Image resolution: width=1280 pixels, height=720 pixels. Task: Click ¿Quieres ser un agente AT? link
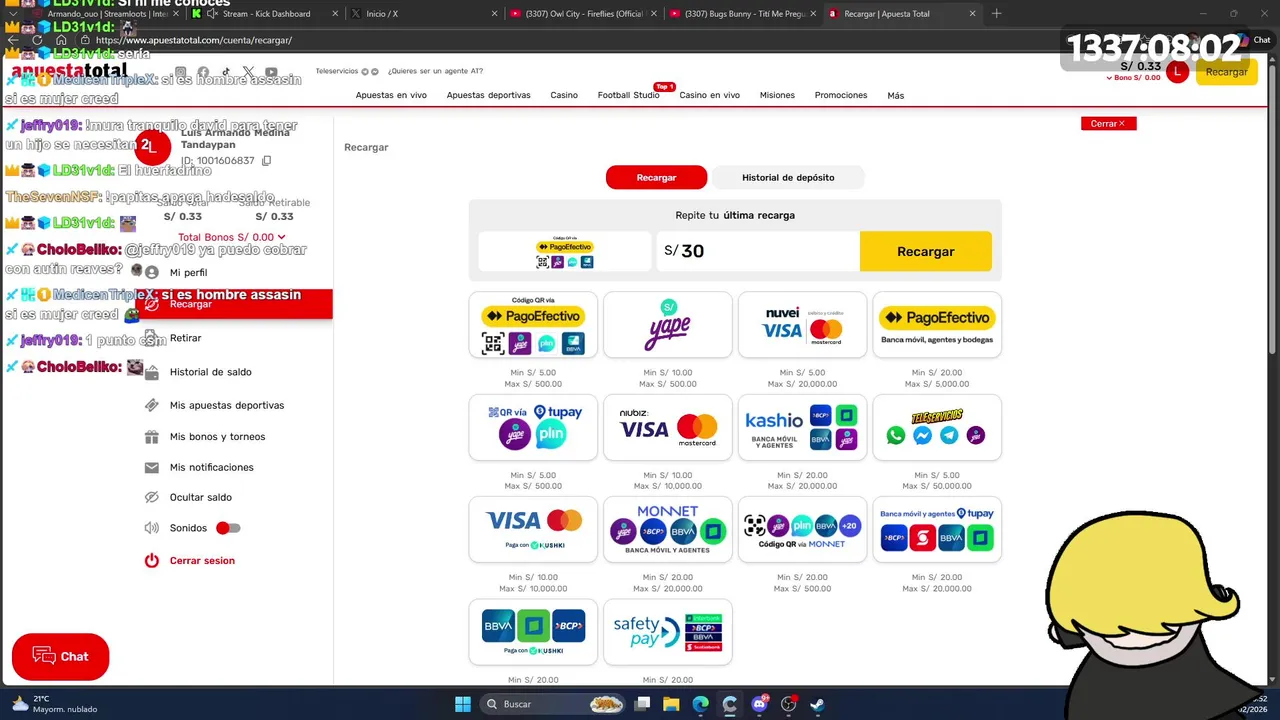435,71
